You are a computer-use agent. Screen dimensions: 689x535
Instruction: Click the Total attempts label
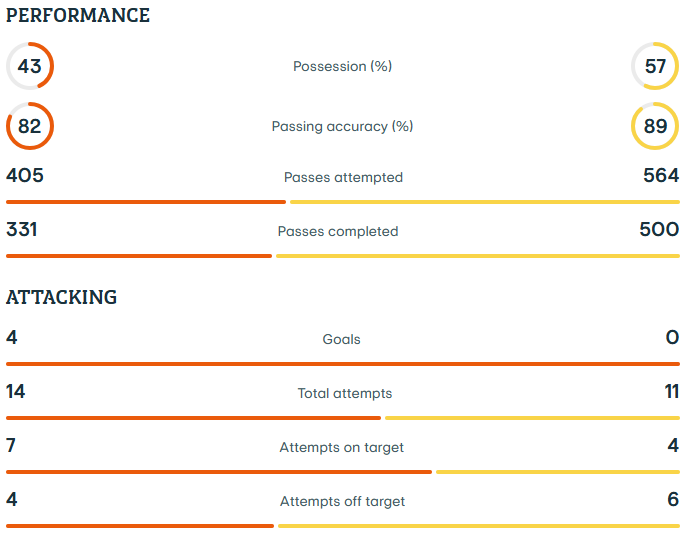pos(345,394)
